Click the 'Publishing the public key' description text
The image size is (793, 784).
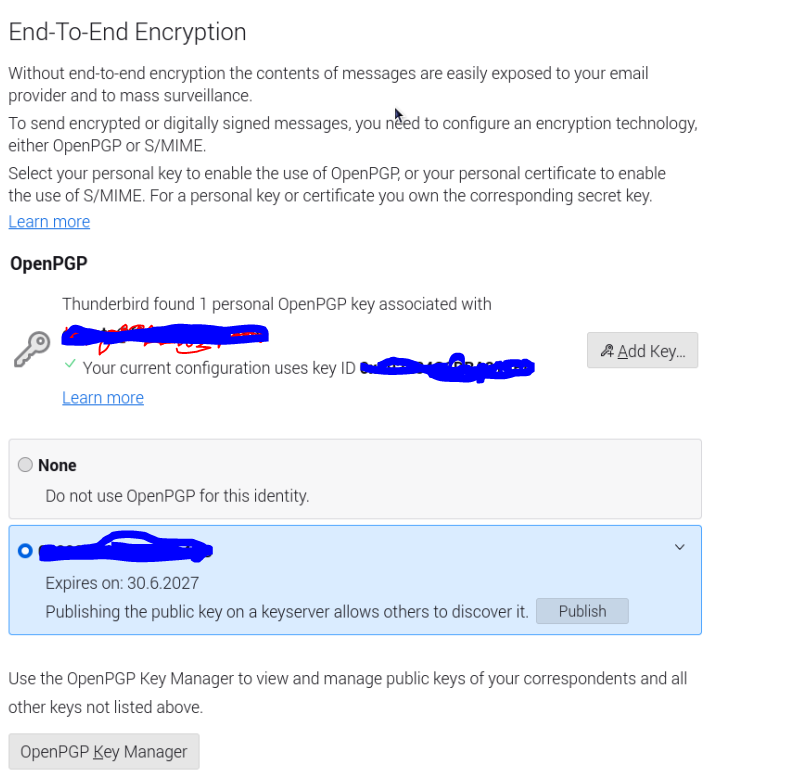(287, 611)
